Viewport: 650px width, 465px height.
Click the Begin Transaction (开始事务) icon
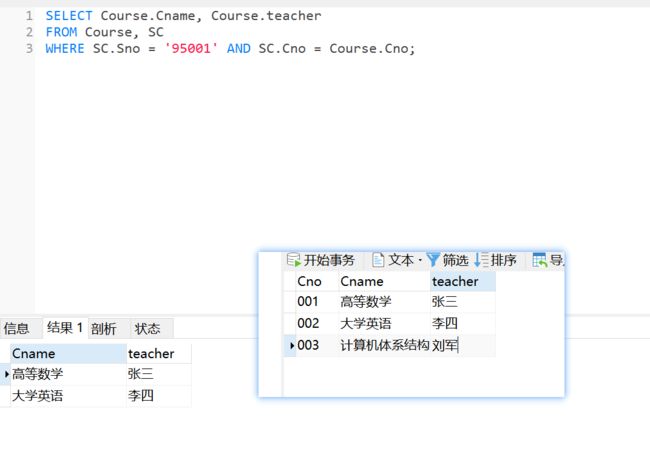tap(293, 260)
